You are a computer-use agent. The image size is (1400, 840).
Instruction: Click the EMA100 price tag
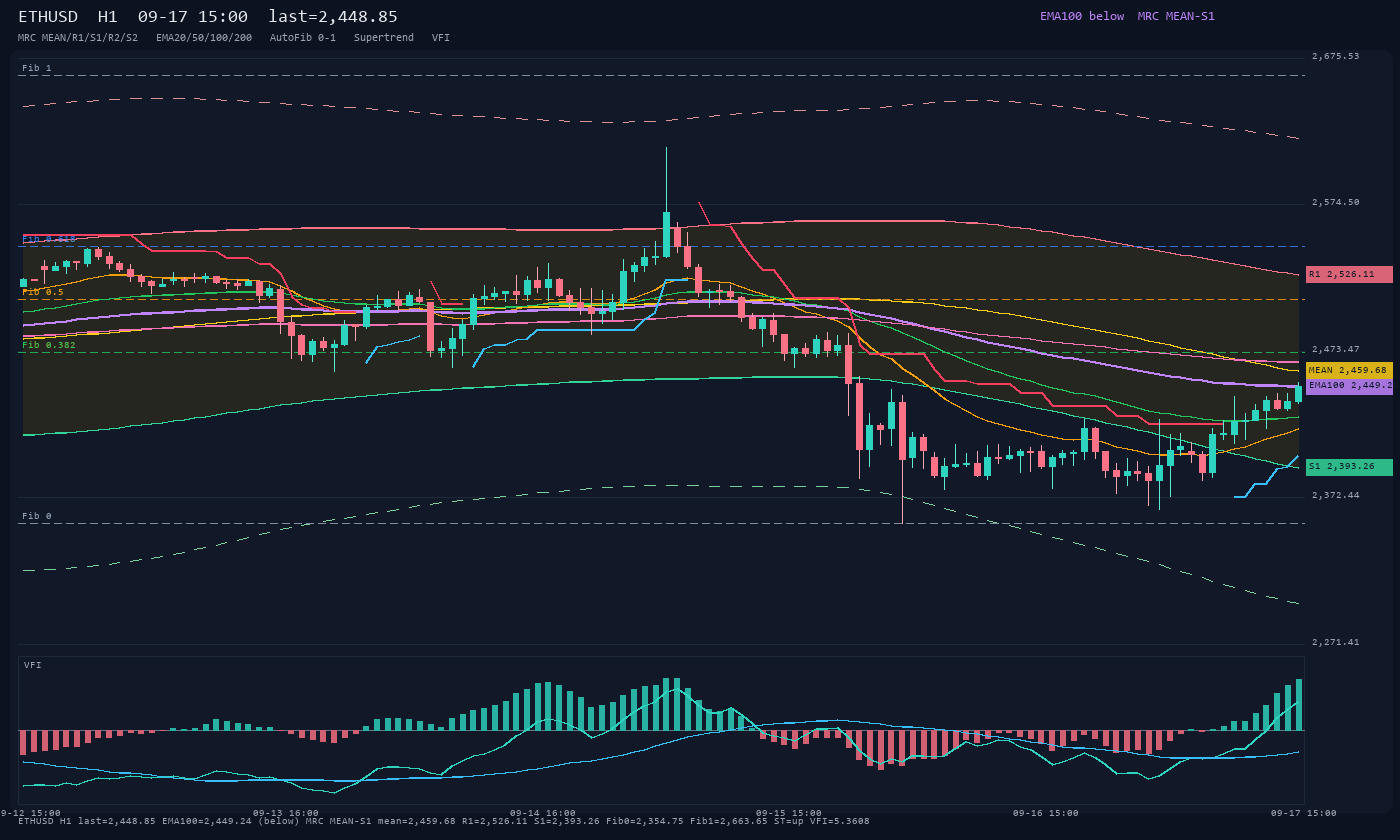(1349, 386)
